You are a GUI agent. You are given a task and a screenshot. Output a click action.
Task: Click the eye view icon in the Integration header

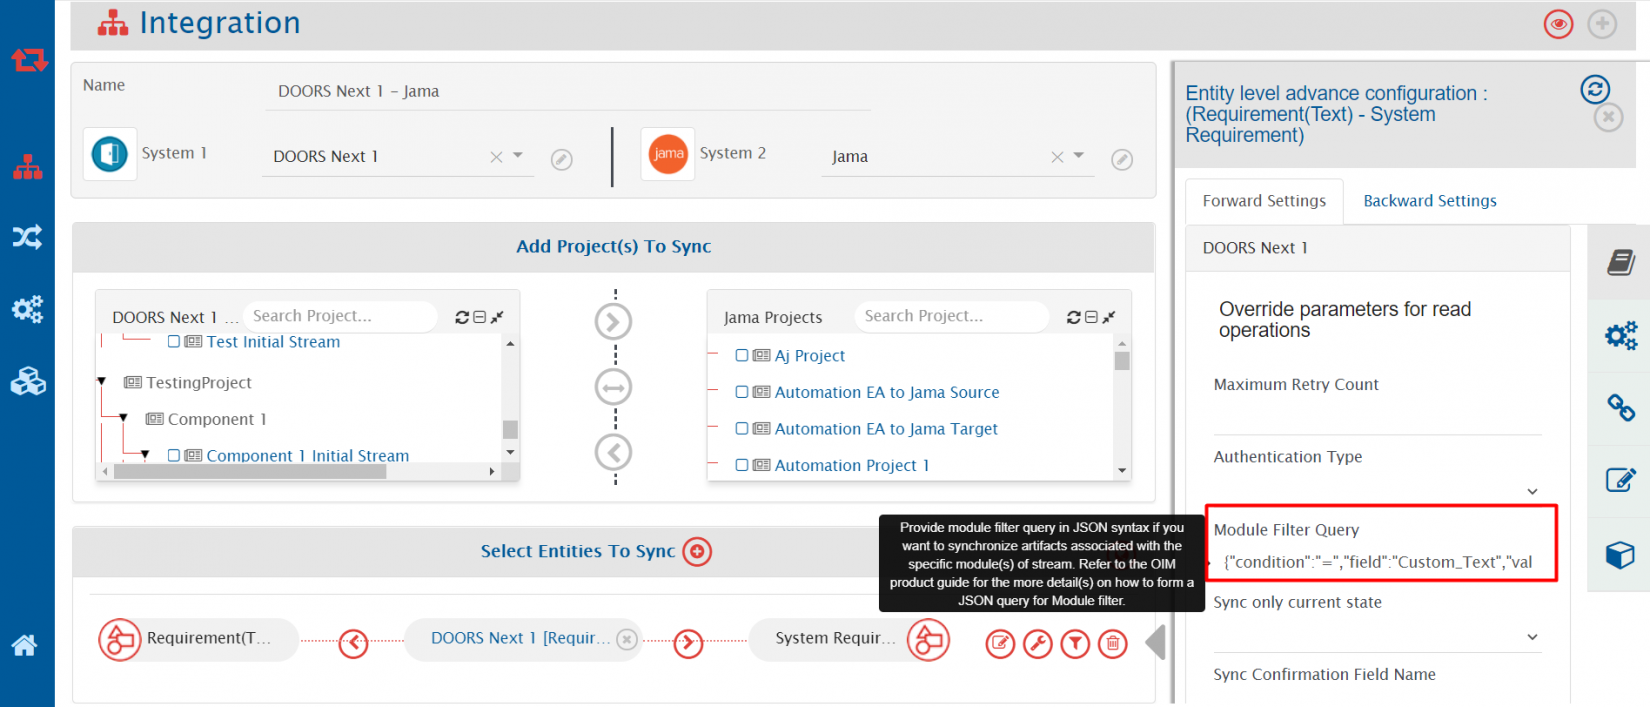(1558, 24)
